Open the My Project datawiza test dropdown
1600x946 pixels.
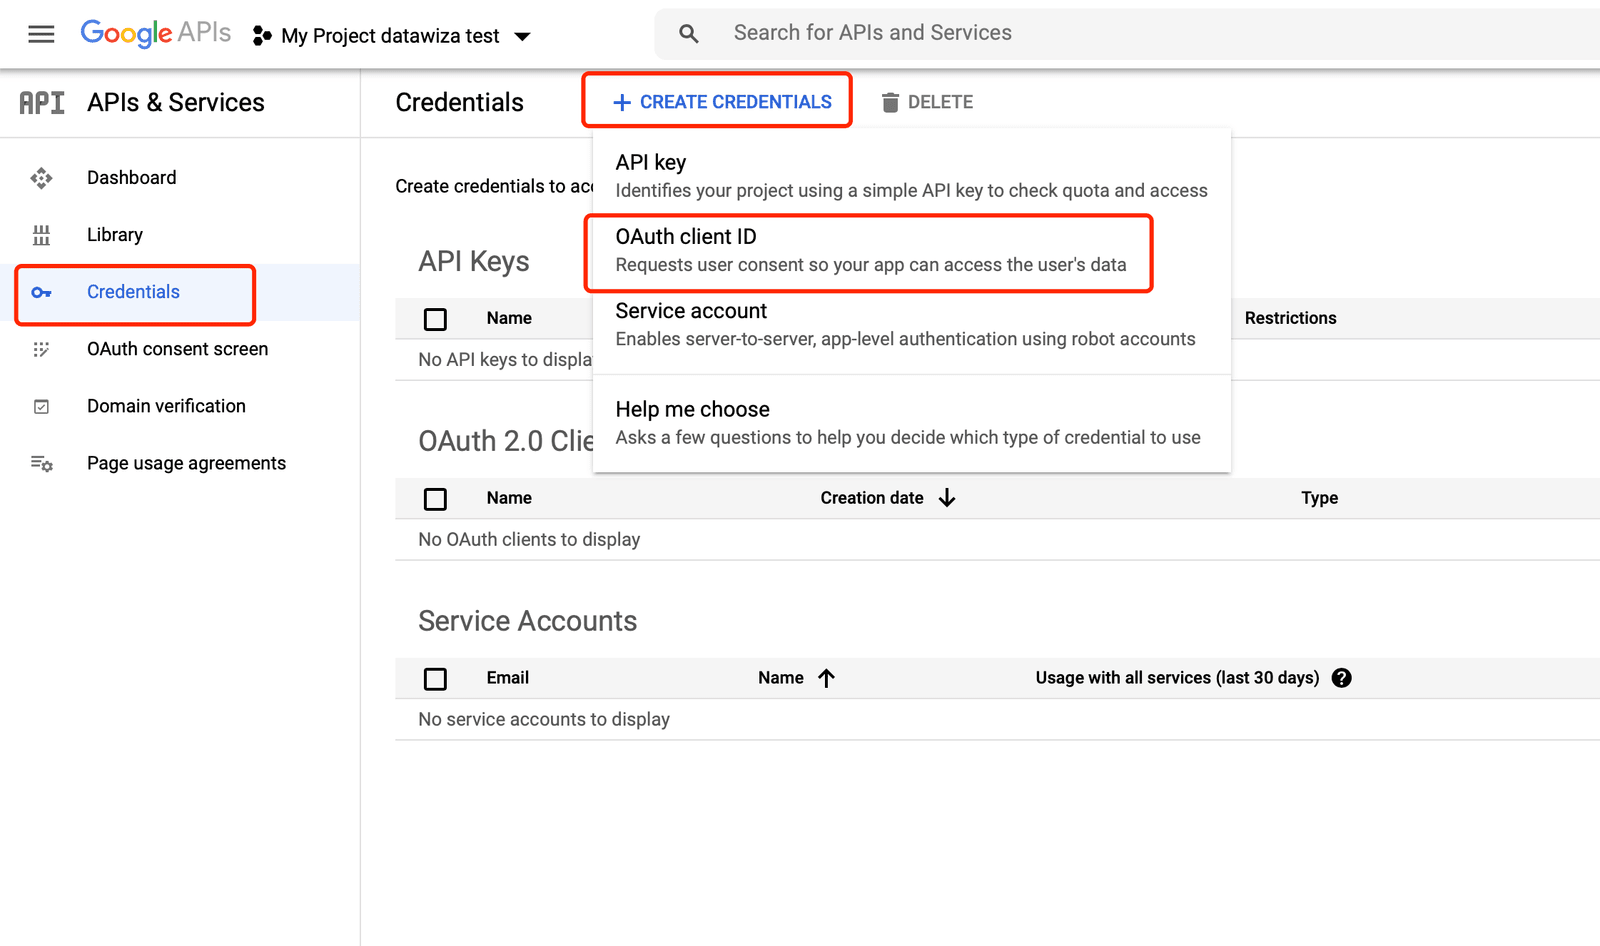pos(392,36)
